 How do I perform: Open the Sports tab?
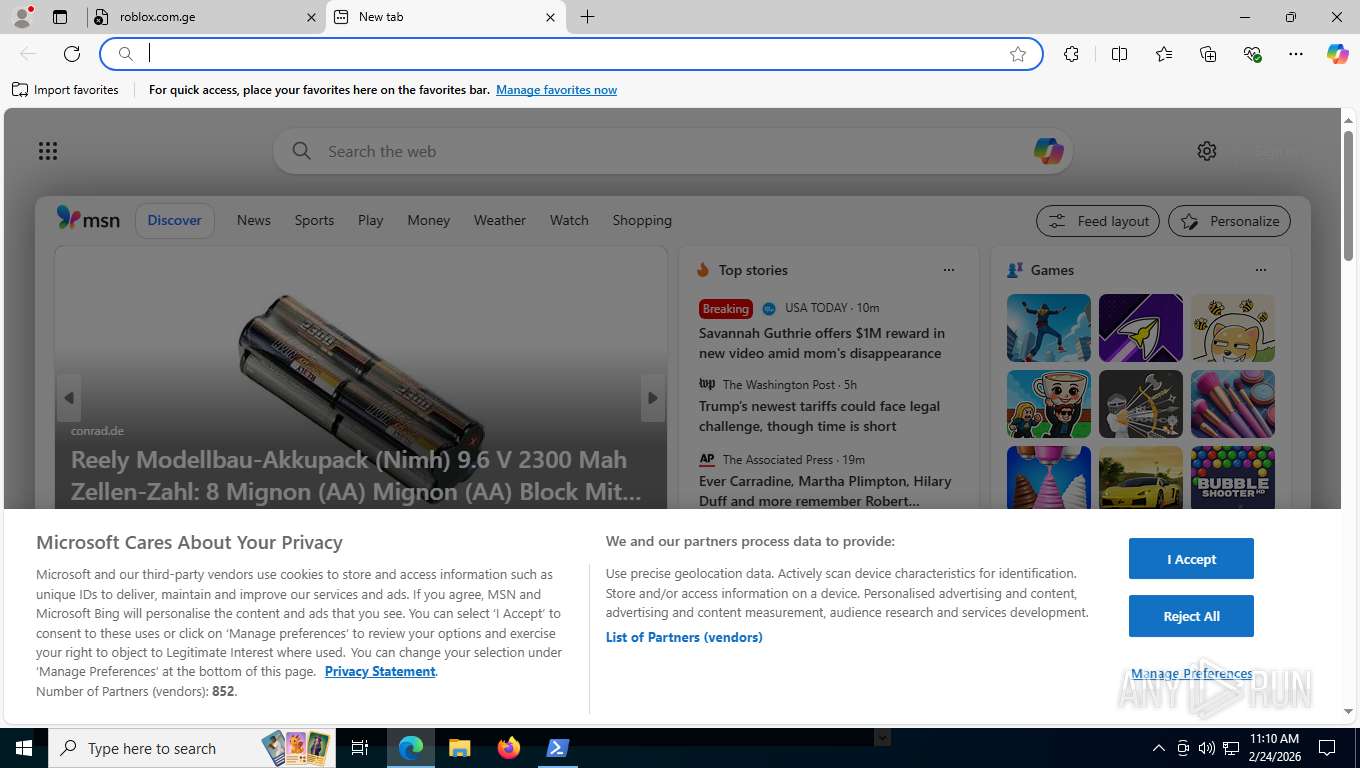(x=314, y=220)
